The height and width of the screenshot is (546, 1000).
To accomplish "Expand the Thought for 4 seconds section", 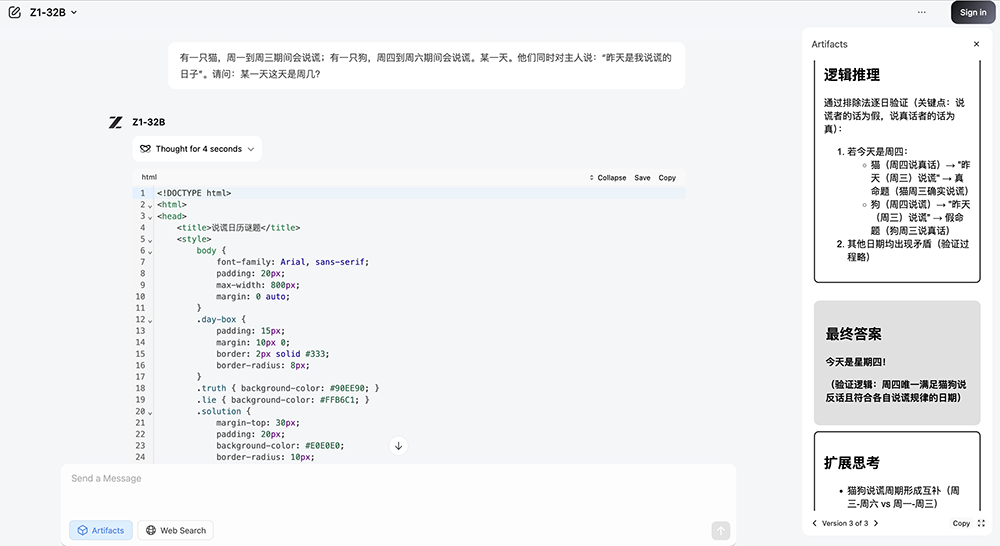I will [x=197, y=149].
